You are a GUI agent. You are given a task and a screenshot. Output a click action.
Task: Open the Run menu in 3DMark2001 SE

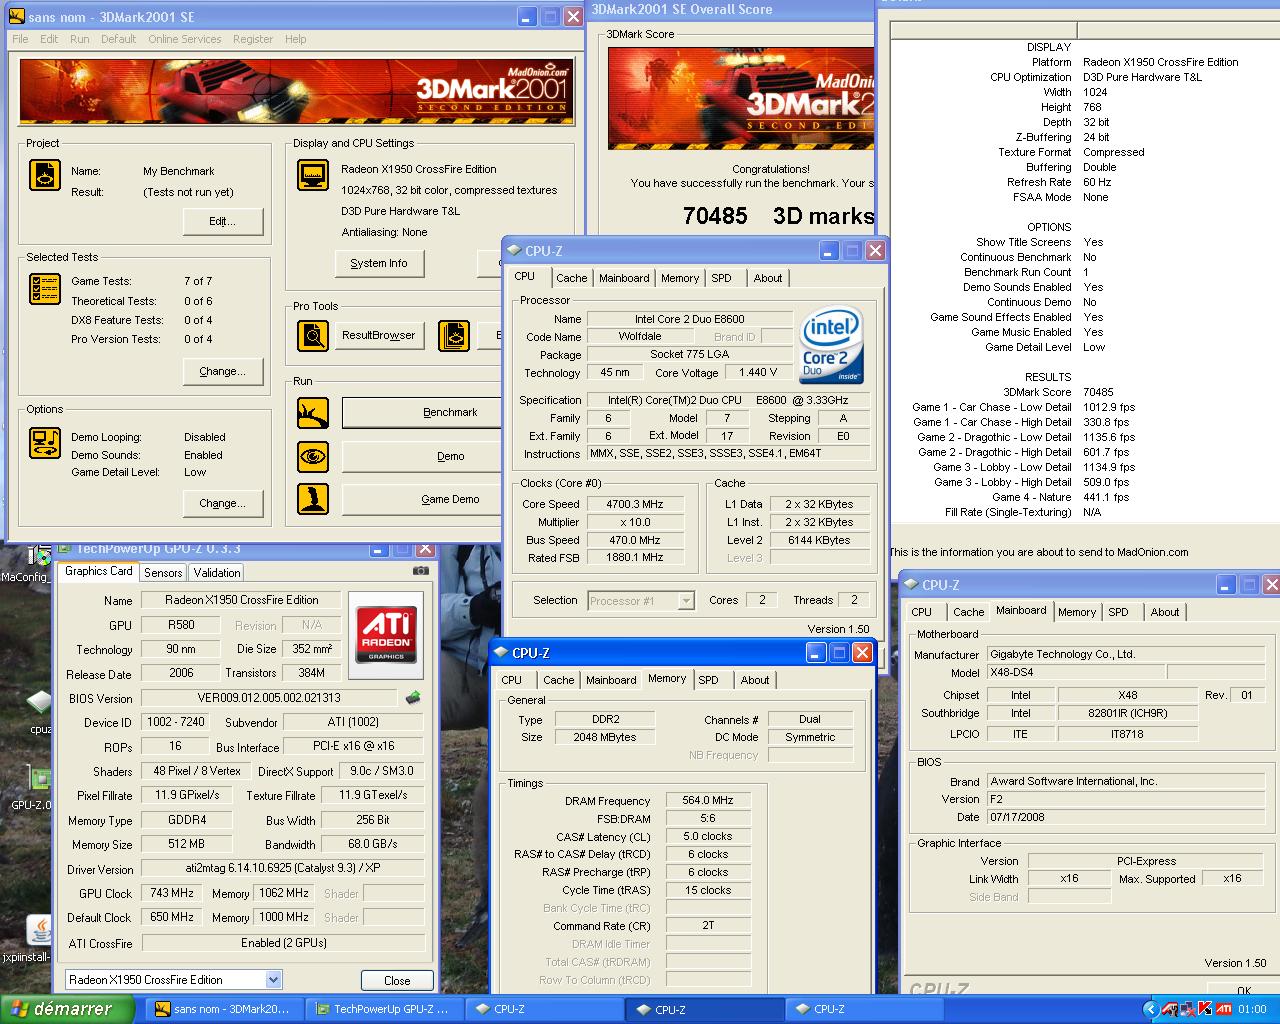pyautogui.click(x=79, y=39)
